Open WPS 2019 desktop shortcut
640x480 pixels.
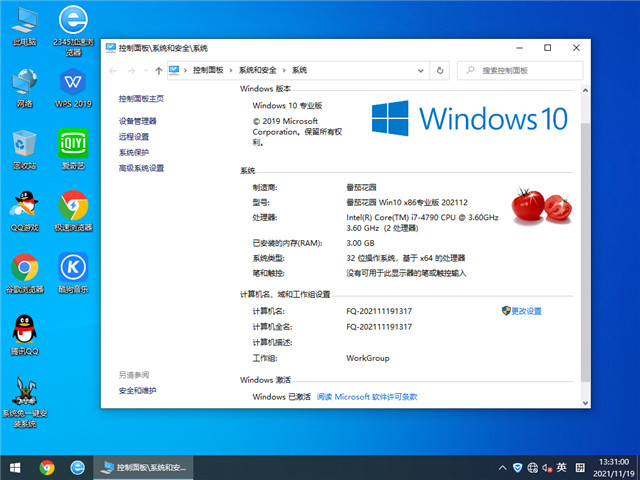click(73, 88)
